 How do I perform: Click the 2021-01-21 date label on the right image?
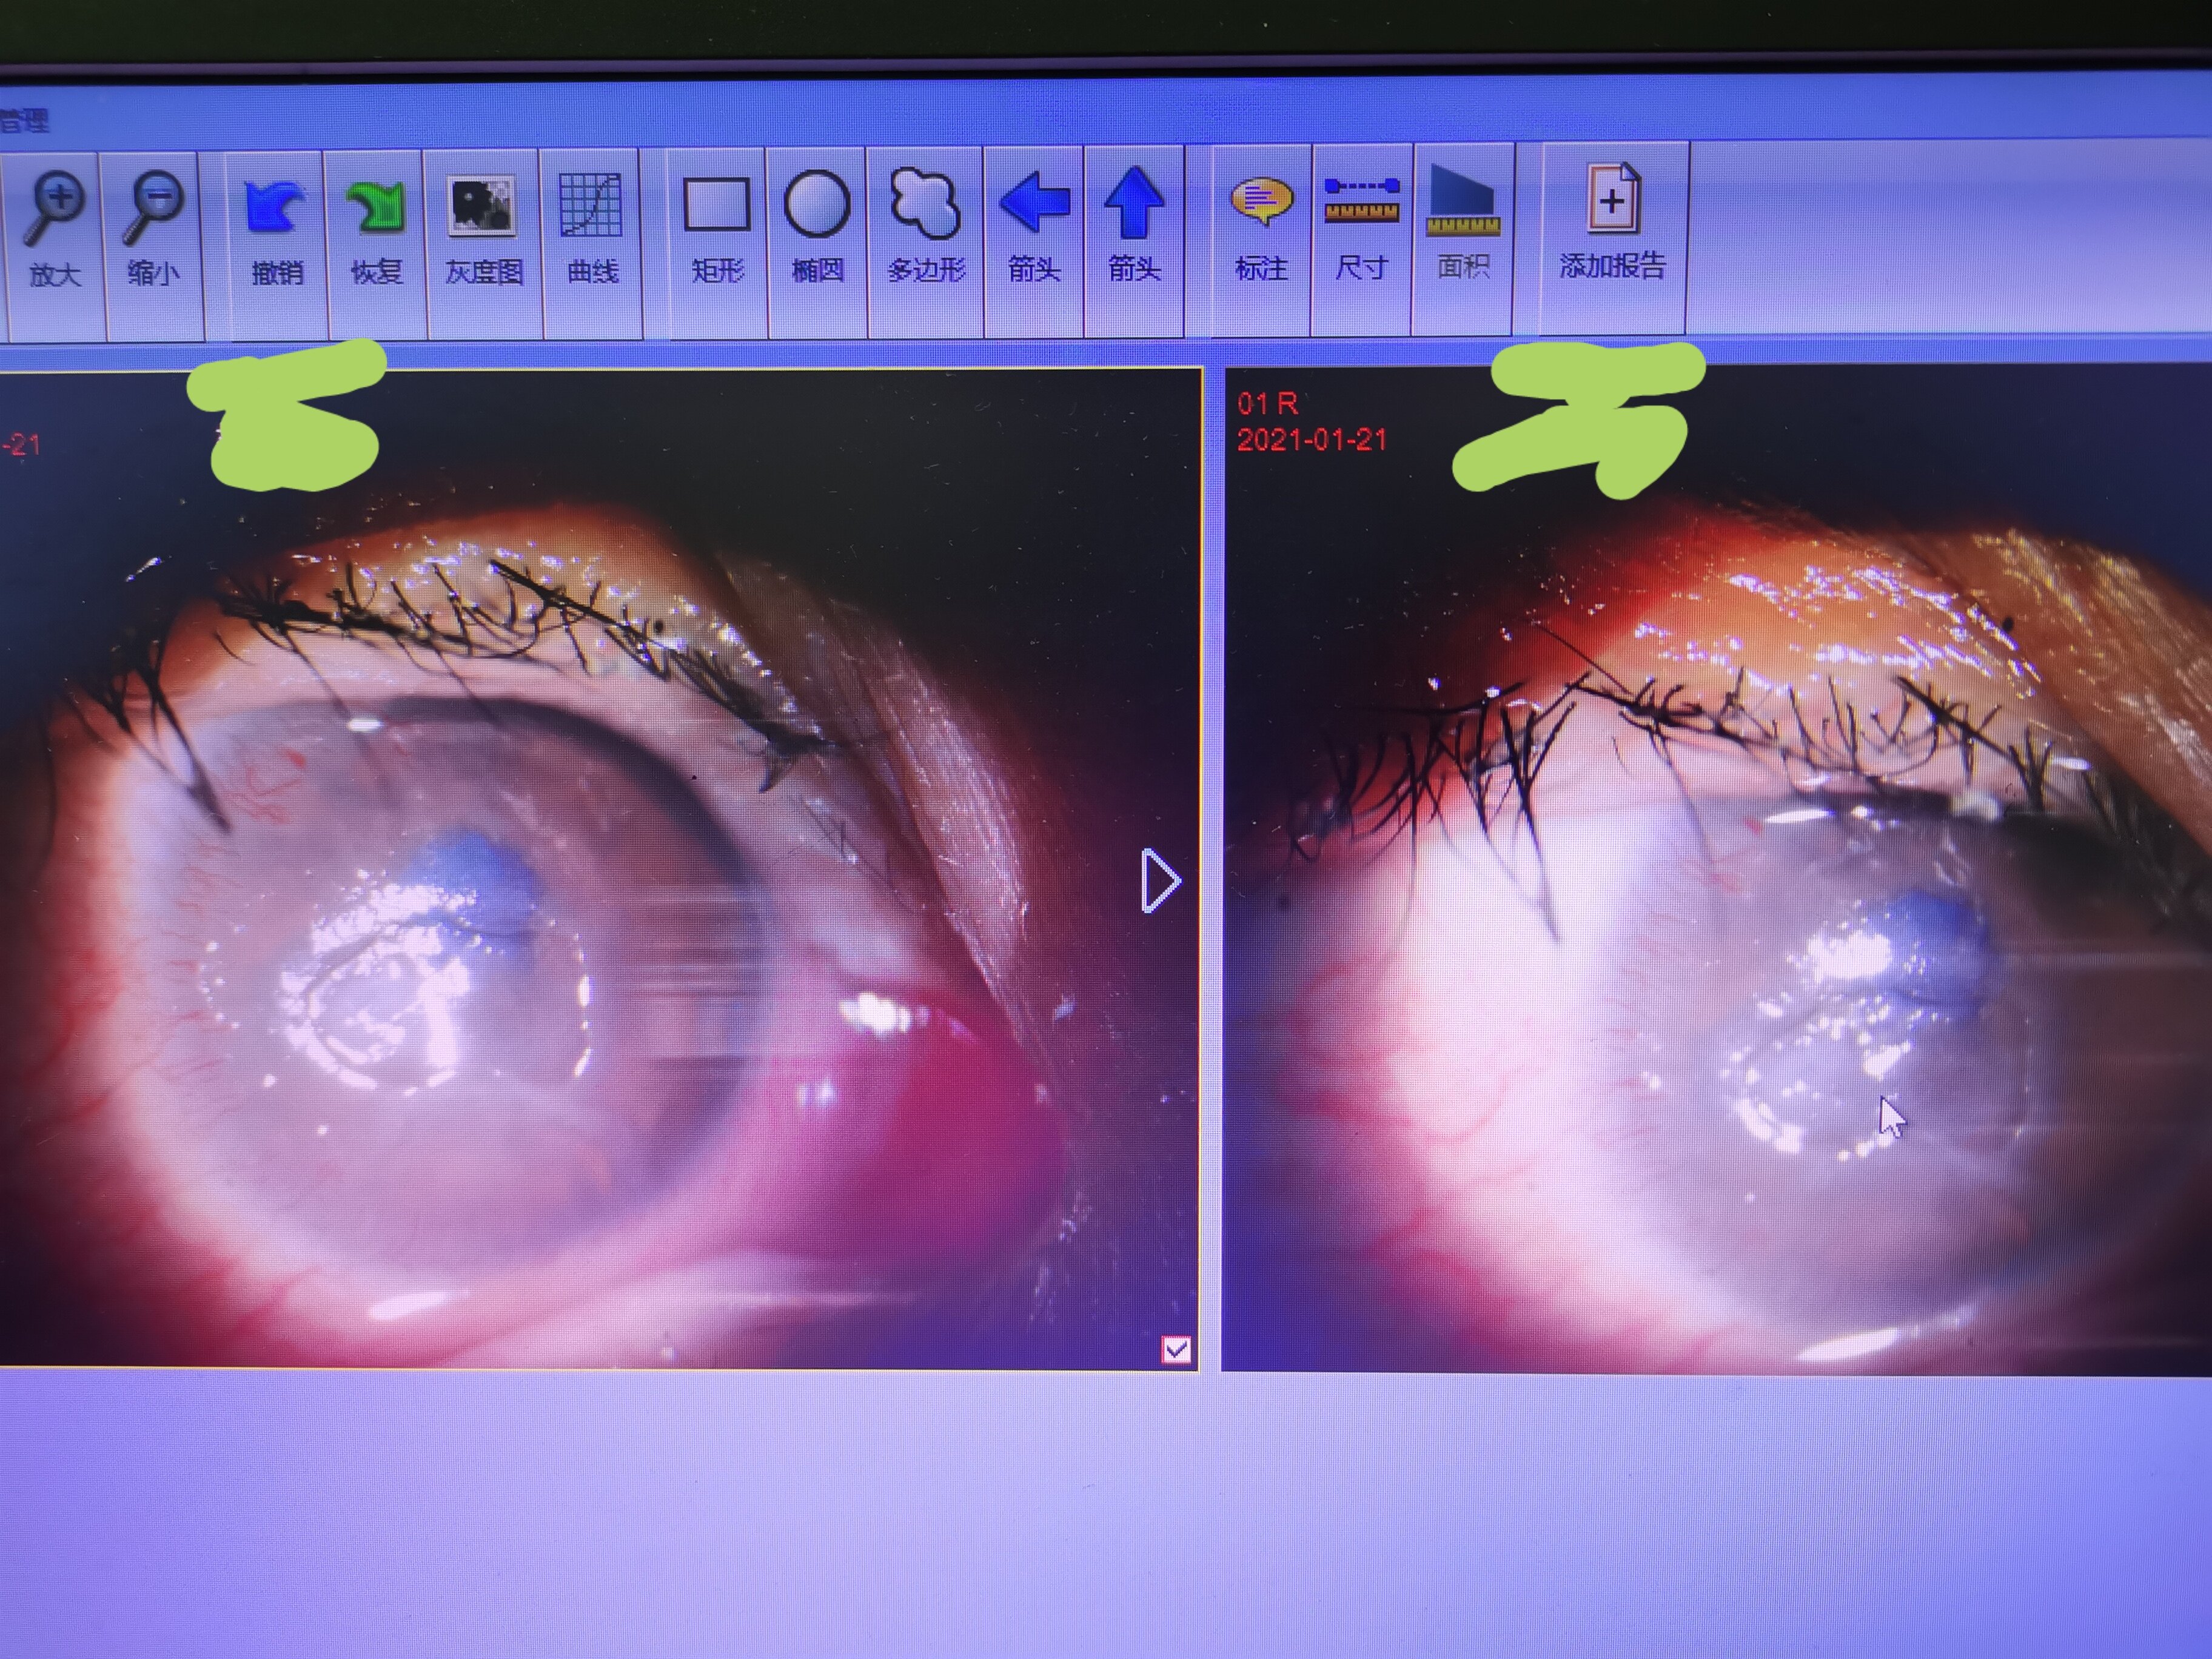click(x=1312, y=440)
